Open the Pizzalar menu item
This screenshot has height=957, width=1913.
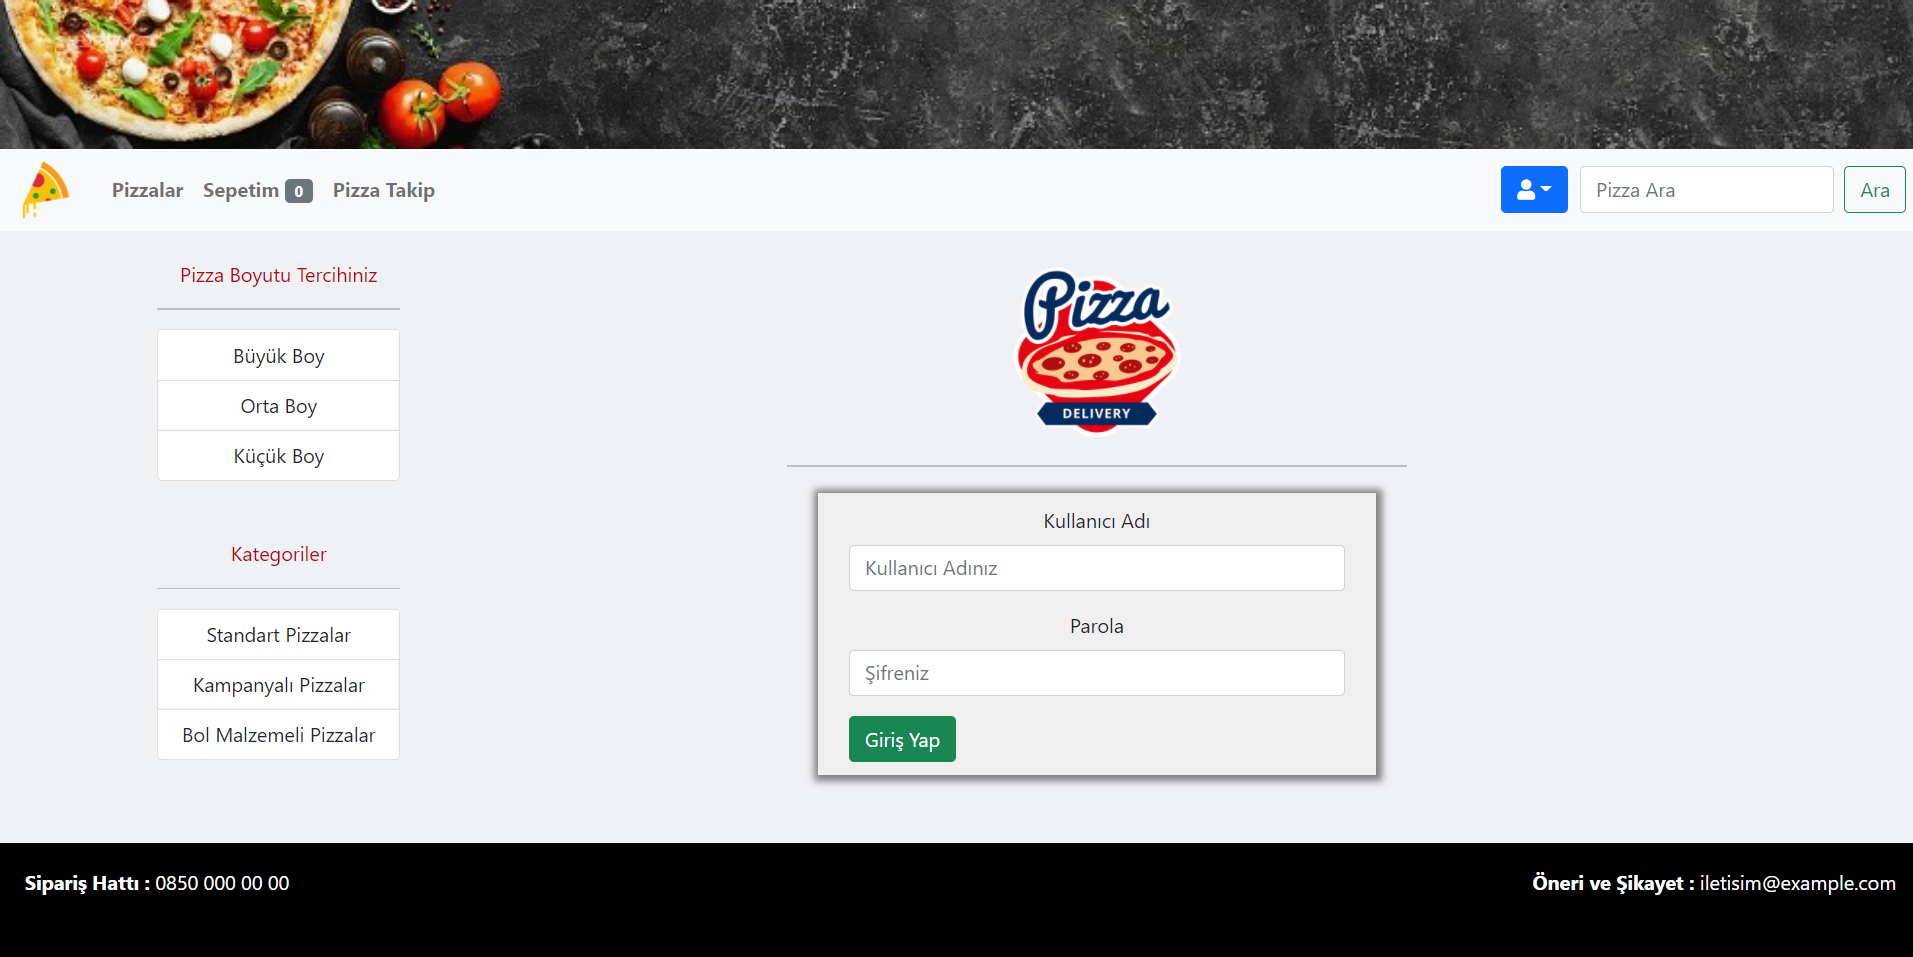[147, 190]
